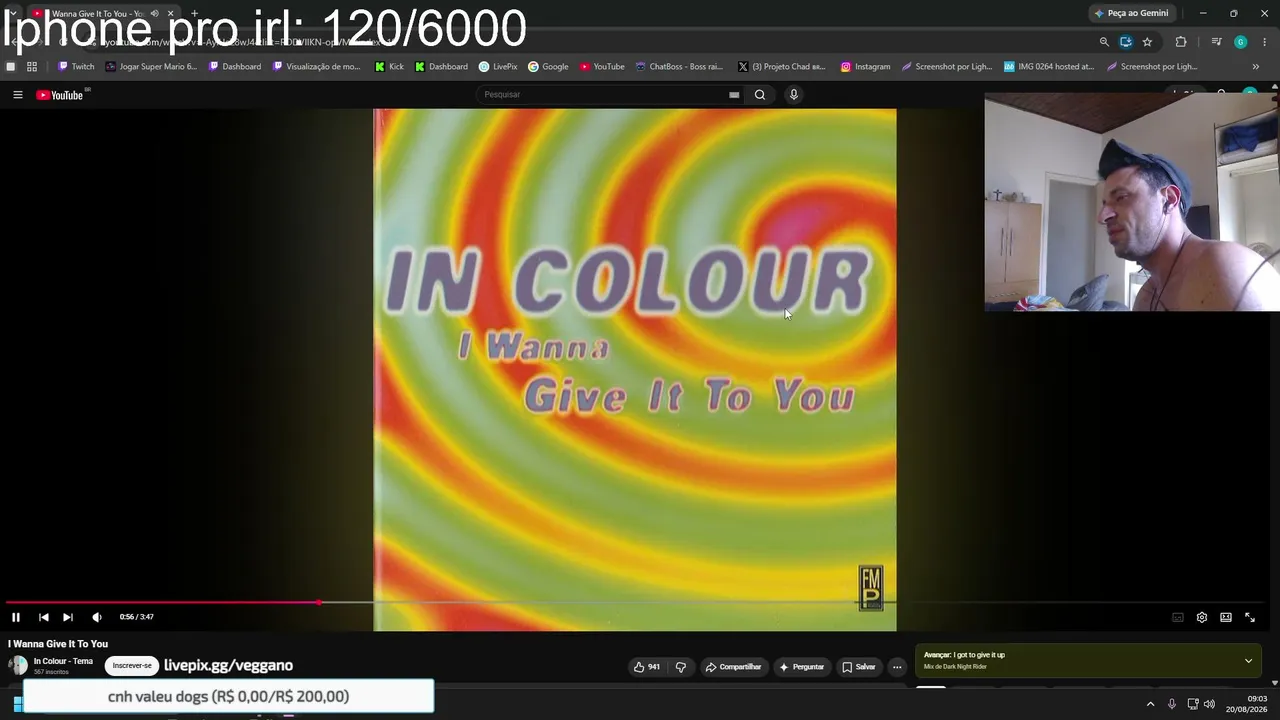Open the Visualização de mo... bookmark

click(317, 67)
